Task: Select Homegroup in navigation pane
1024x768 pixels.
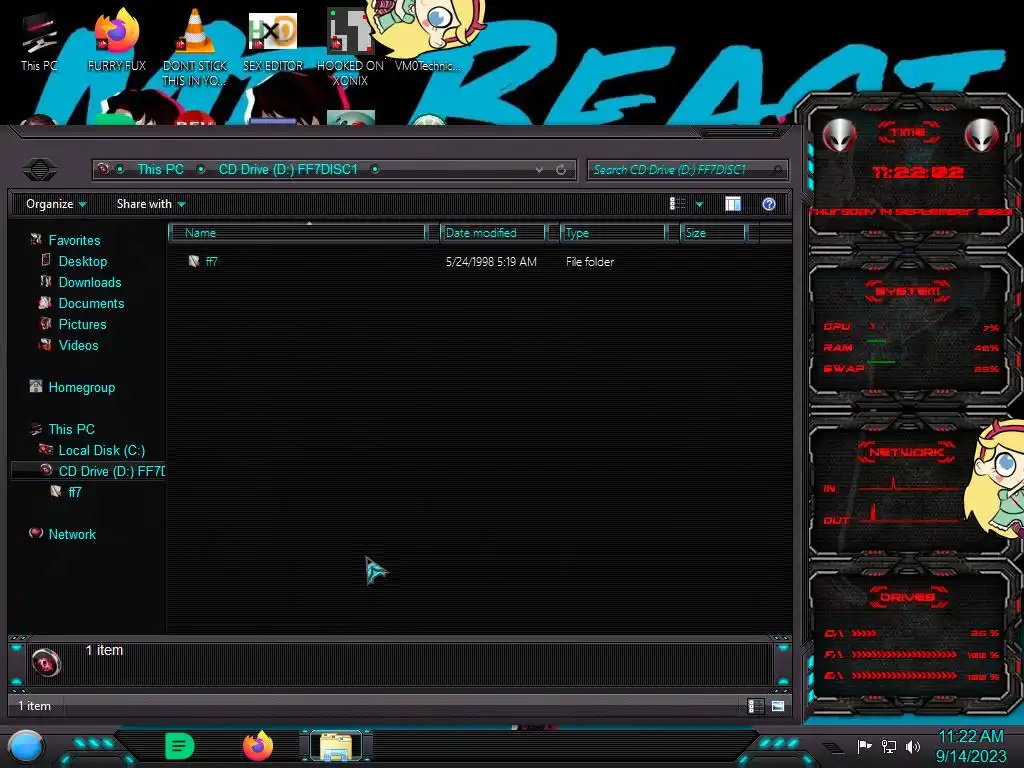Action: 82,387
